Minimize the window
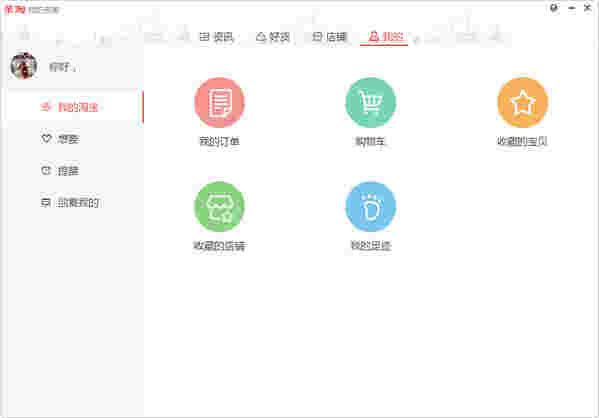 [x=571, y=8]
